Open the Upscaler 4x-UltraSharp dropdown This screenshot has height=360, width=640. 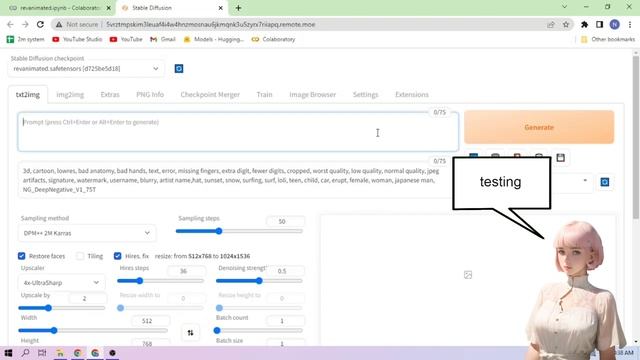(61, 282)
